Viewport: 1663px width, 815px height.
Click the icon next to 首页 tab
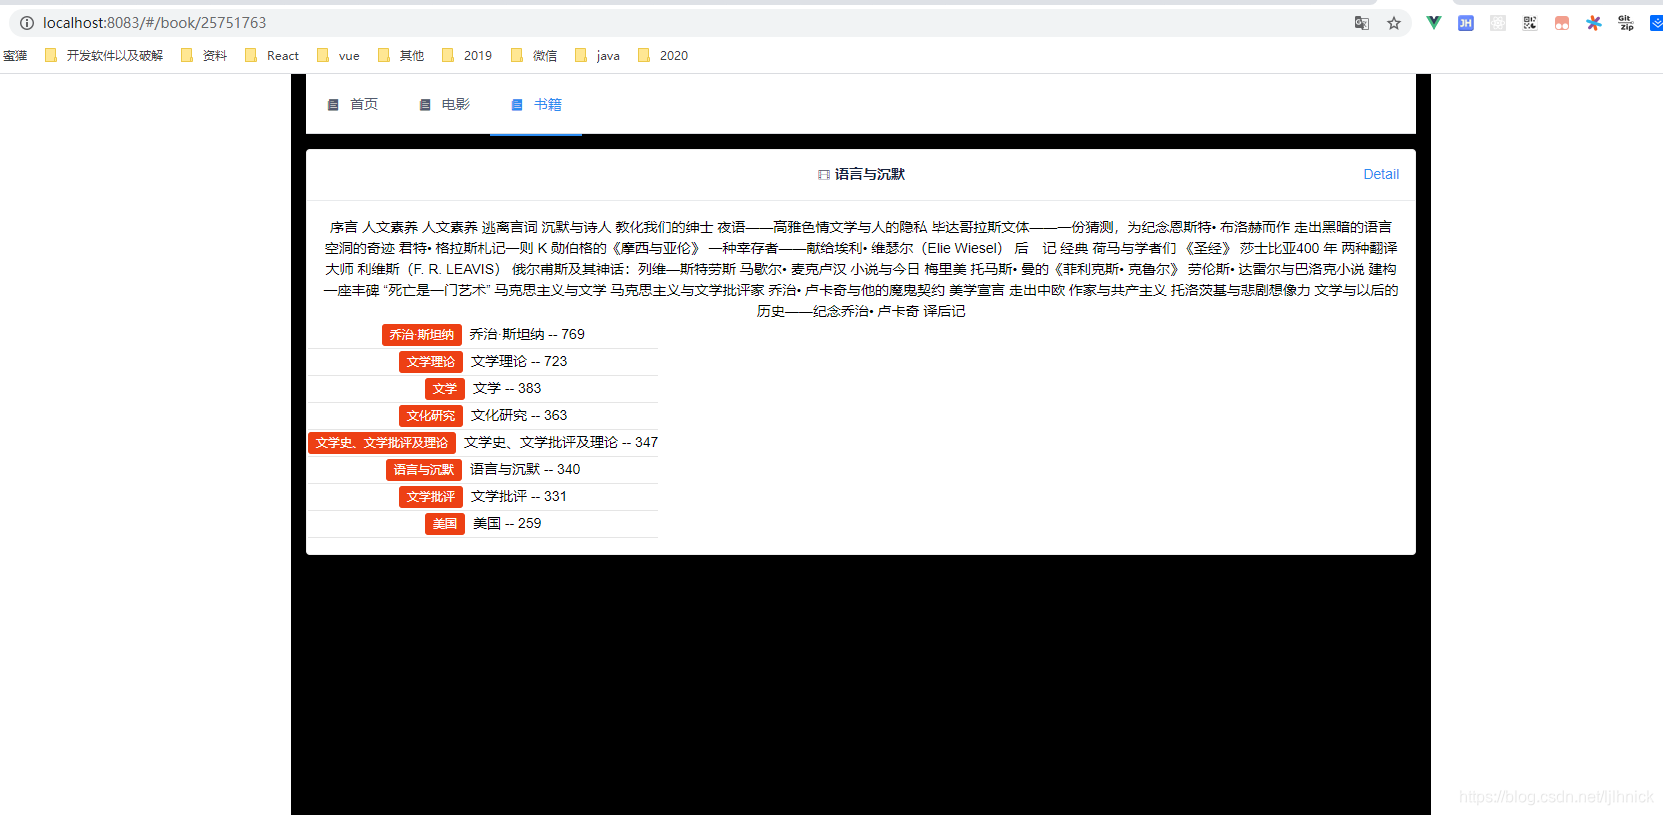point(333,105)
